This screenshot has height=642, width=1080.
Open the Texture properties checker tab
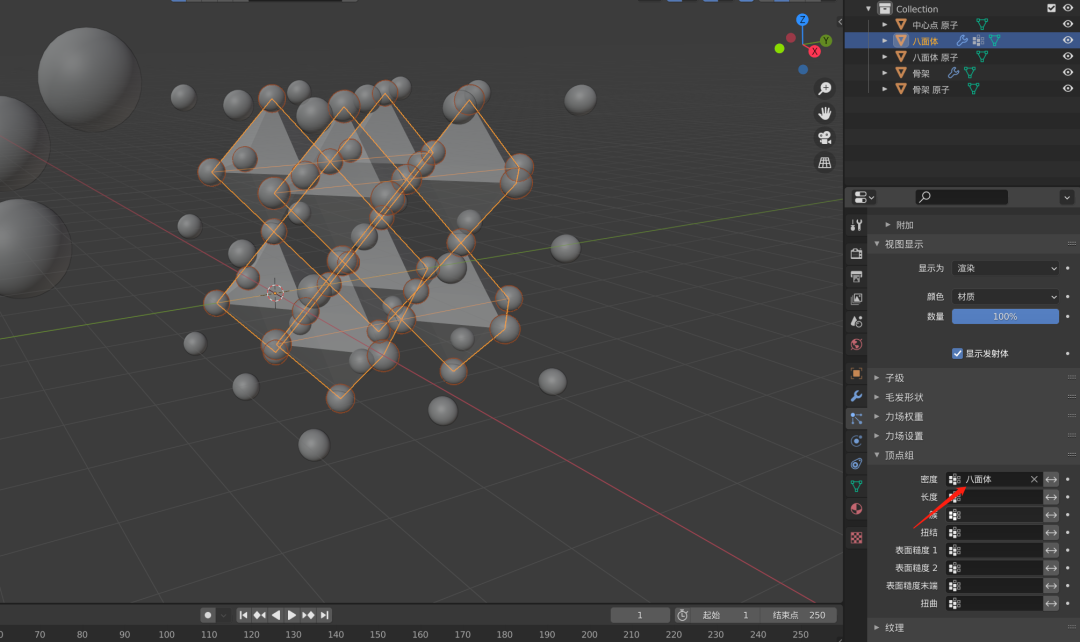pyautogui.click(x=856, y=538)
